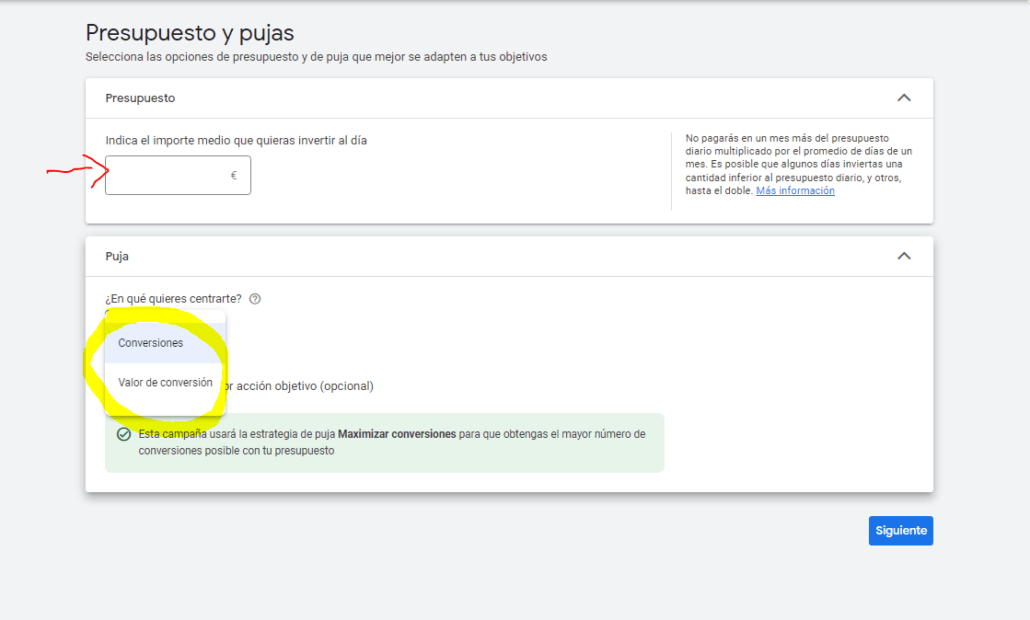1030x620 pixels.
Task: Click the ¿En qué quieres centrarte? label
Action: click(x=173, y=299)
